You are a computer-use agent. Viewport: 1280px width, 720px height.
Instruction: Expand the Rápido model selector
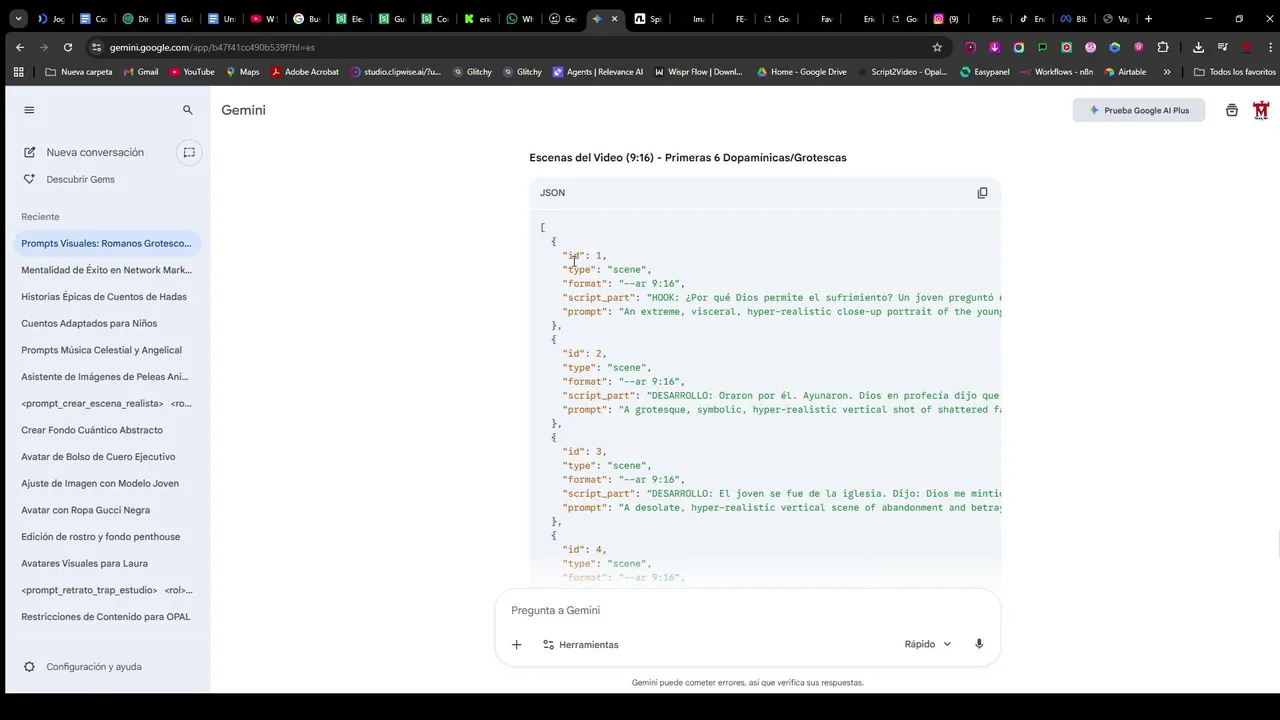[x=927, y=644]
